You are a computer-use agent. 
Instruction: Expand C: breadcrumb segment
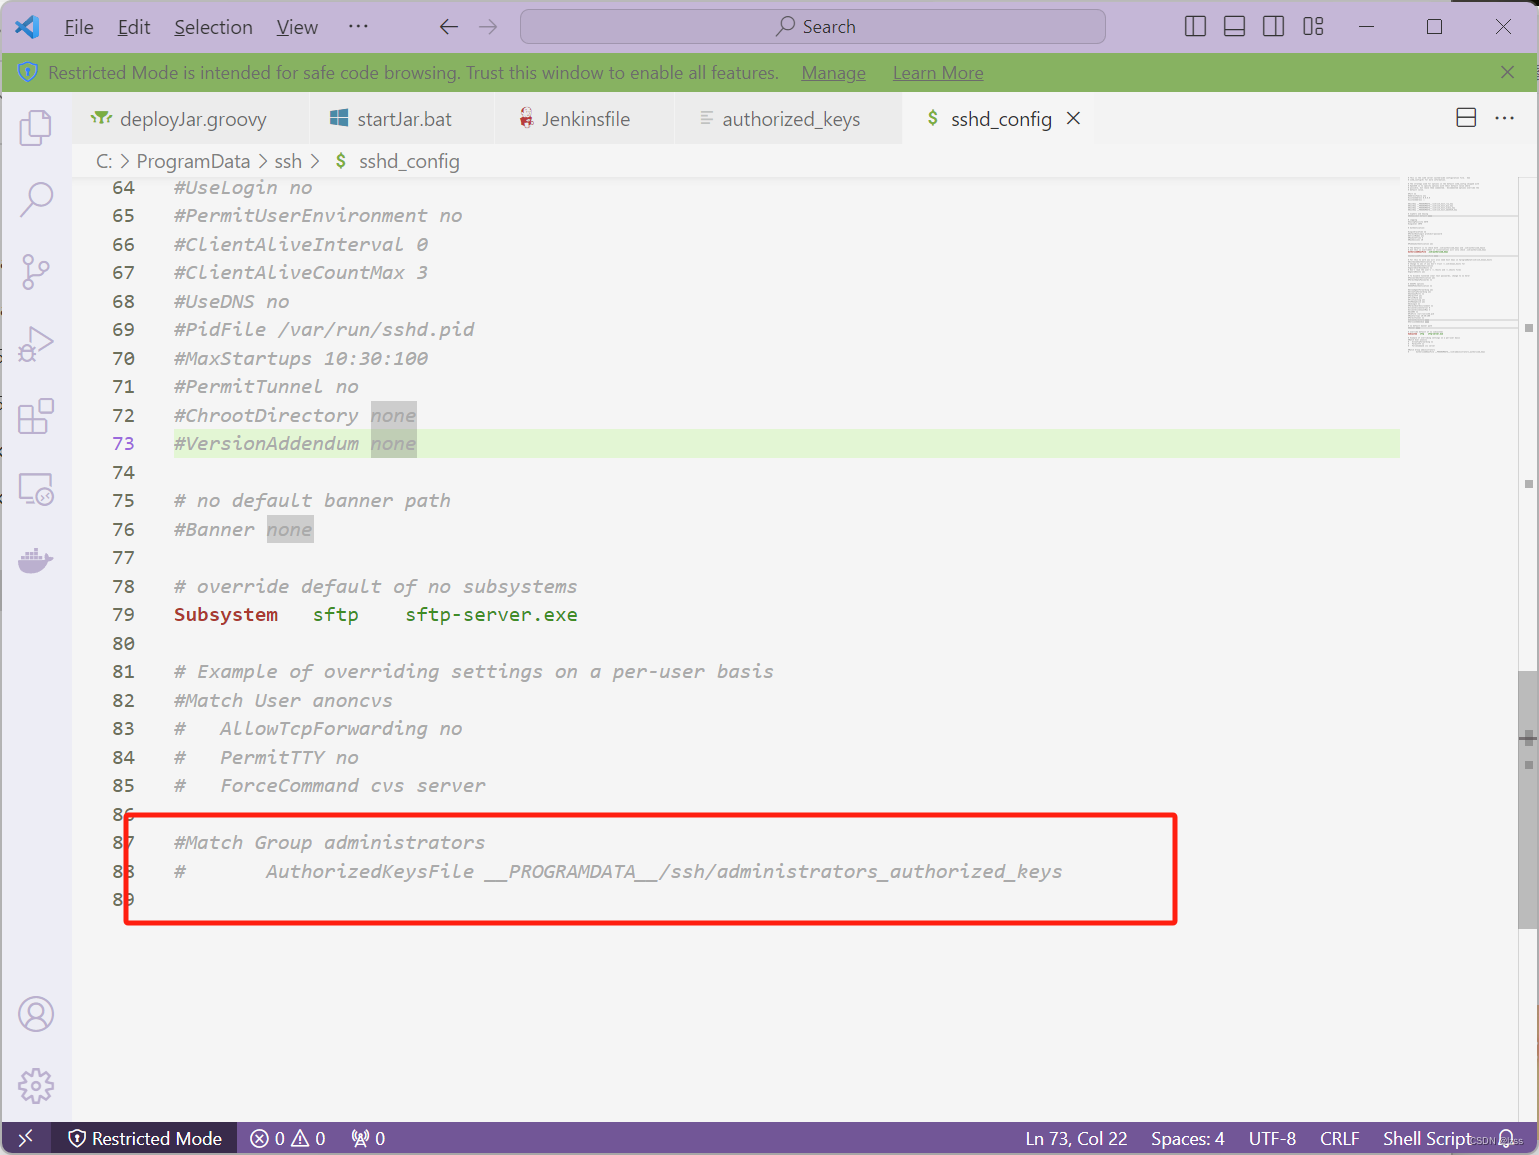(104, 161)
